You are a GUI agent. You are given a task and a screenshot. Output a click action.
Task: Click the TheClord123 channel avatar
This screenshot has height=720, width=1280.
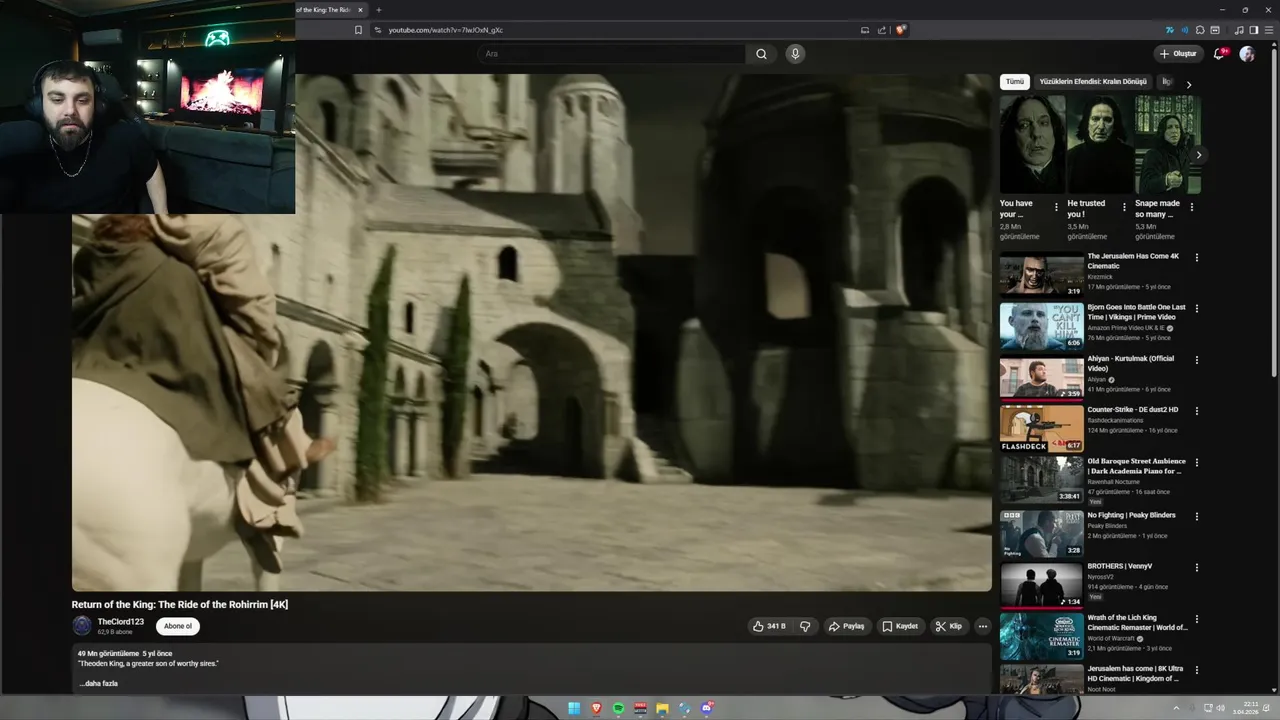click(82, 626)
